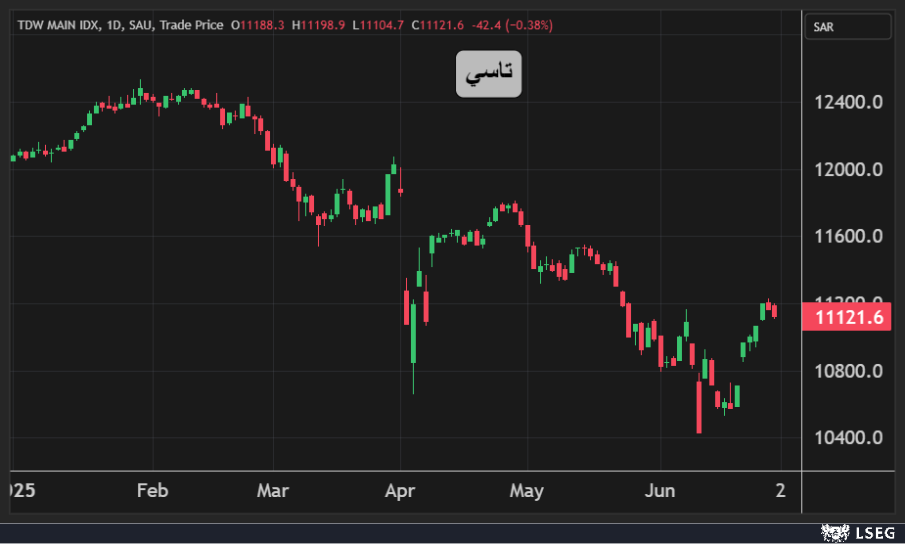This screenshot has width=905, height=544.
Task: Click the May marker on time axis
Action: tap(526, 491)
